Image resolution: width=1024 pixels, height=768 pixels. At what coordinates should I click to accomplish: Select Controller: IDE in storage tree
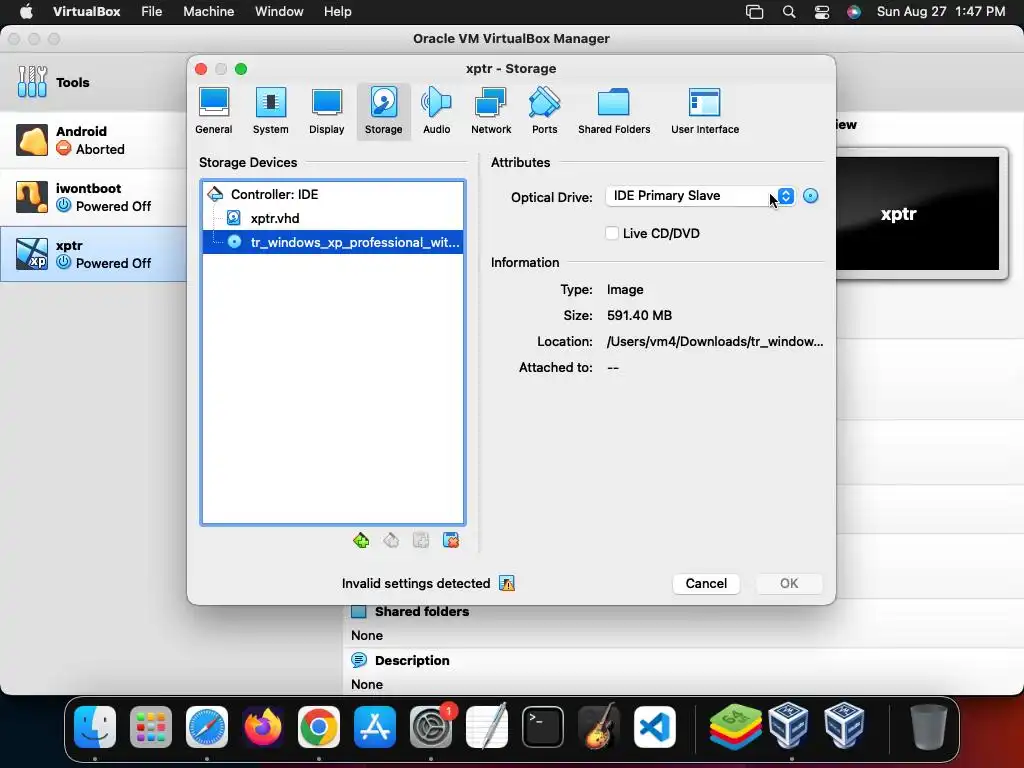coord(332,194)
